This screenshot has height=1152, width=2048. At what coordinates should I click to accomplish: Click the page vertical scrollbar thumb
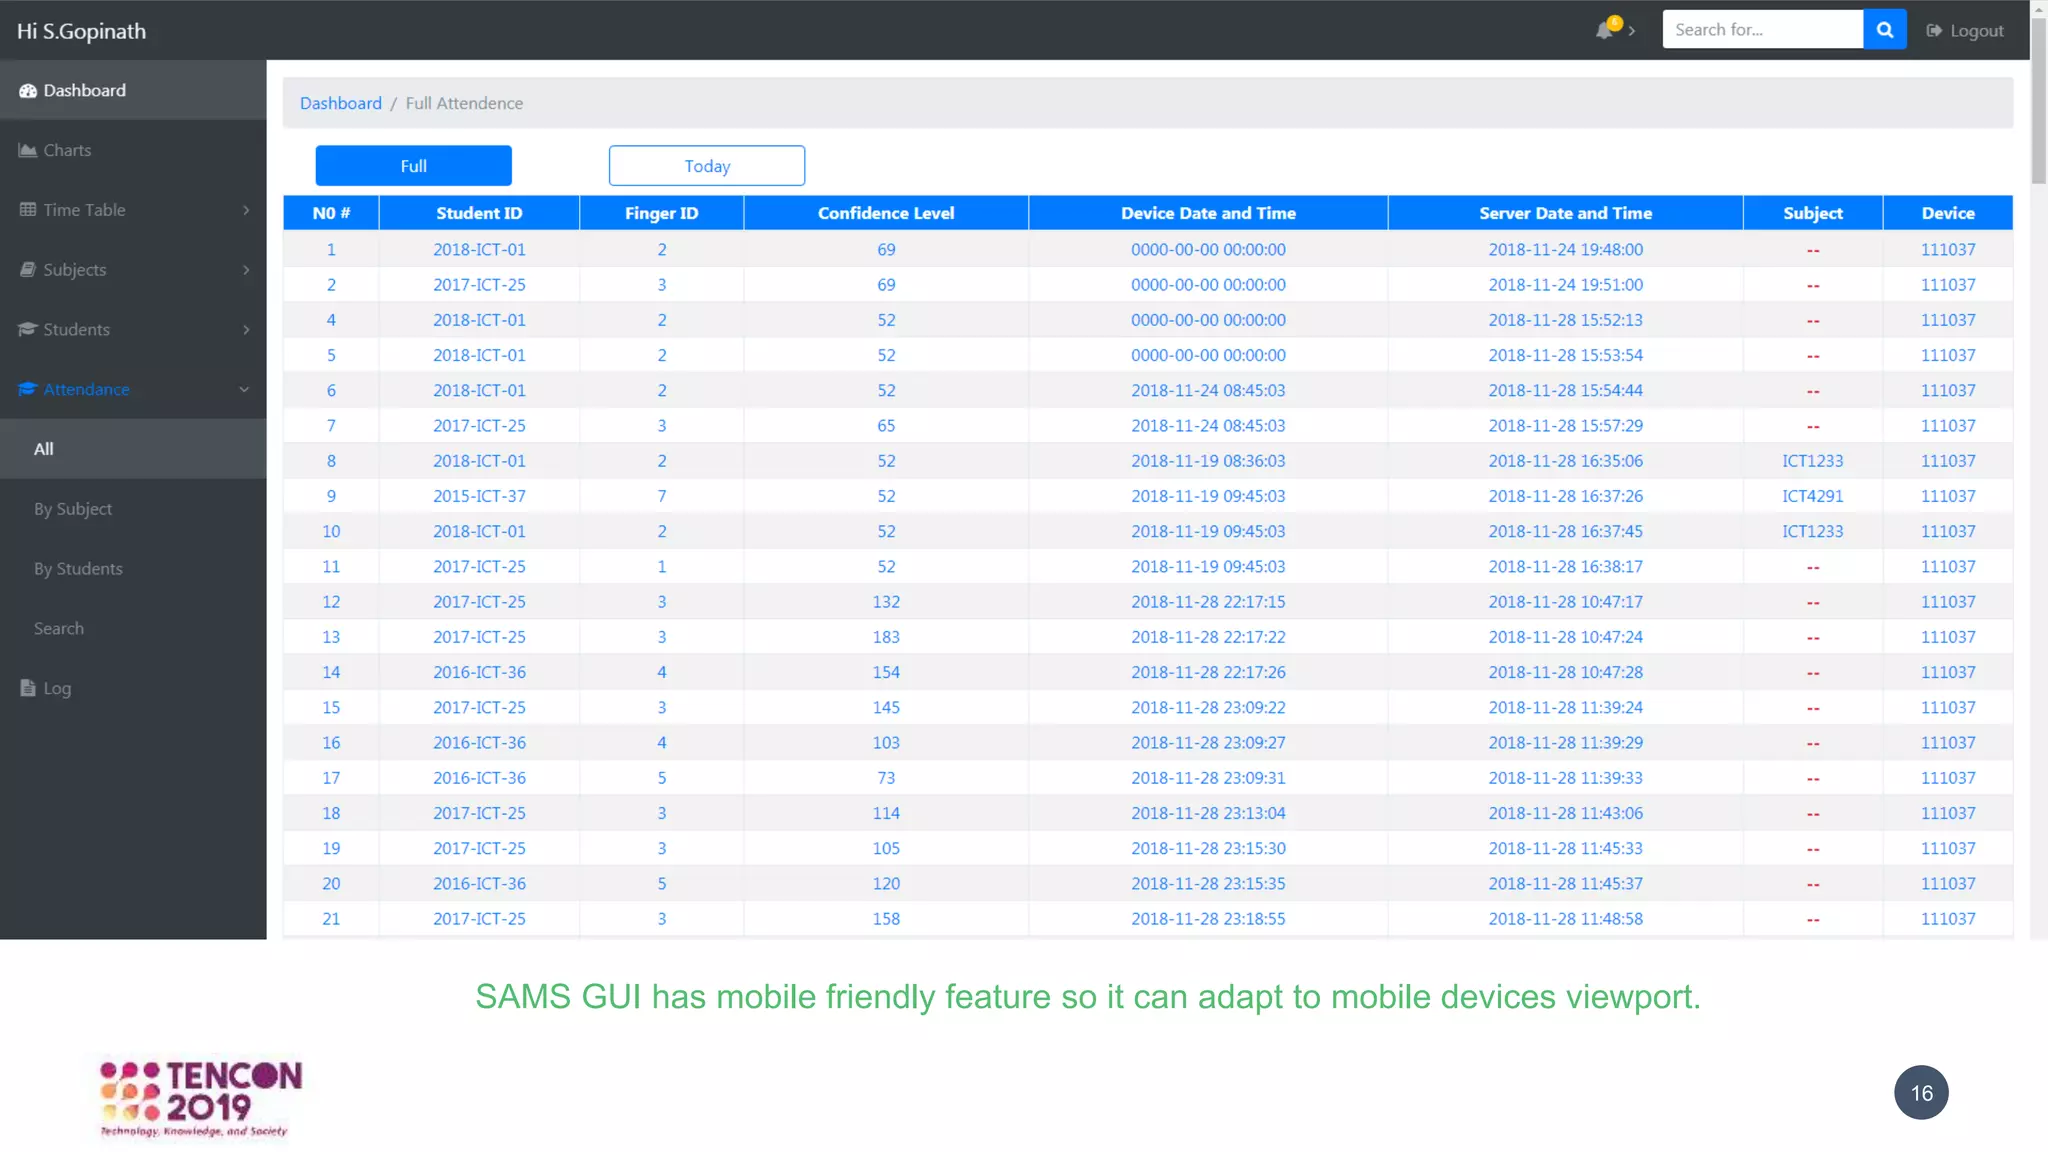tap(2038, 100)
